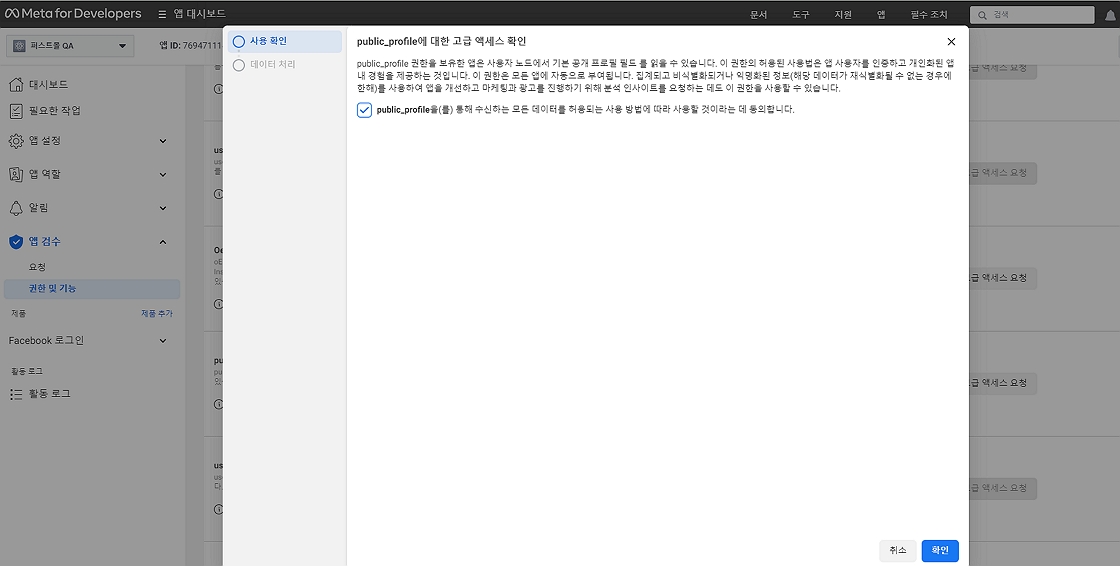1120x566 pixels.
Task: Click the 활동 로그 sidebar link
Action: pos(49,394)
